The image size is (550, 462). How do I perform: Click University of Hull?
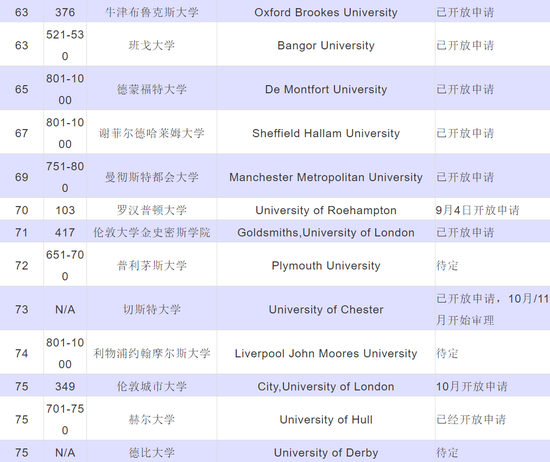(x=326, y=420)
